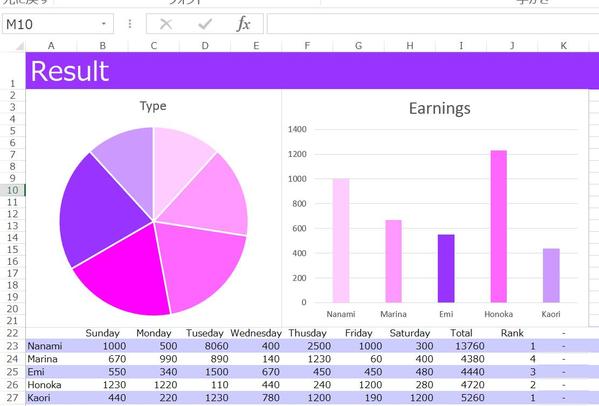
Task: Select the Nanami name cell
Action: click(51, 346)
